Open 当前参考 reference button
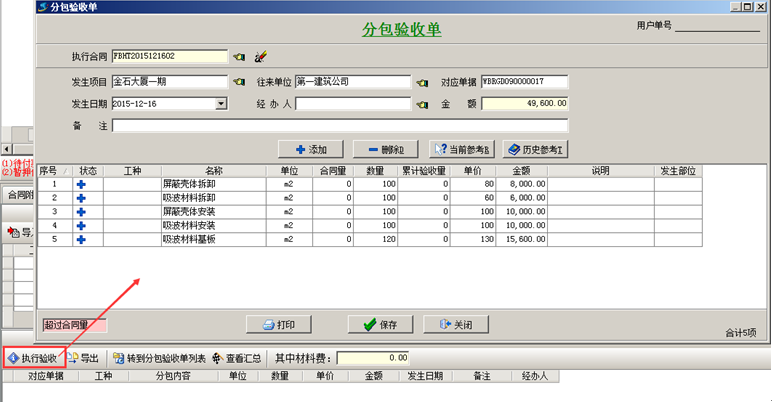This screenshot has width=772, height=402. tap(461, 149)
